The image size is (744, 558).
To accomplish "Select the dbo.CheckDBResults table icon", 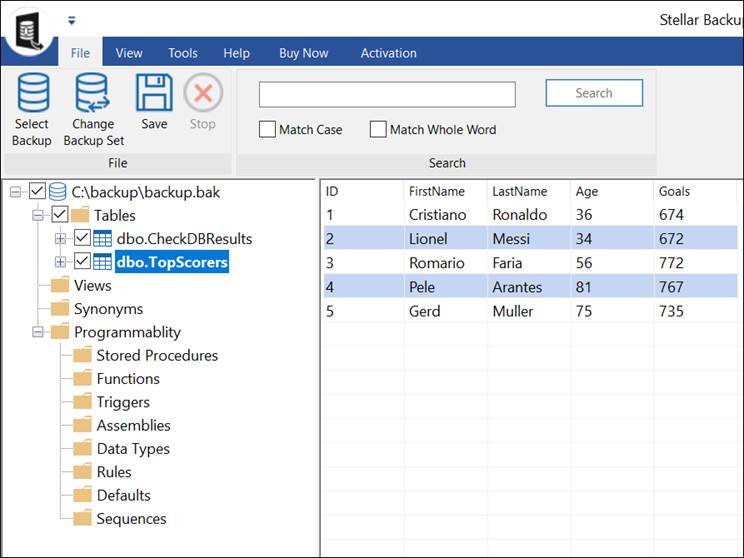I will coord(103,239).
